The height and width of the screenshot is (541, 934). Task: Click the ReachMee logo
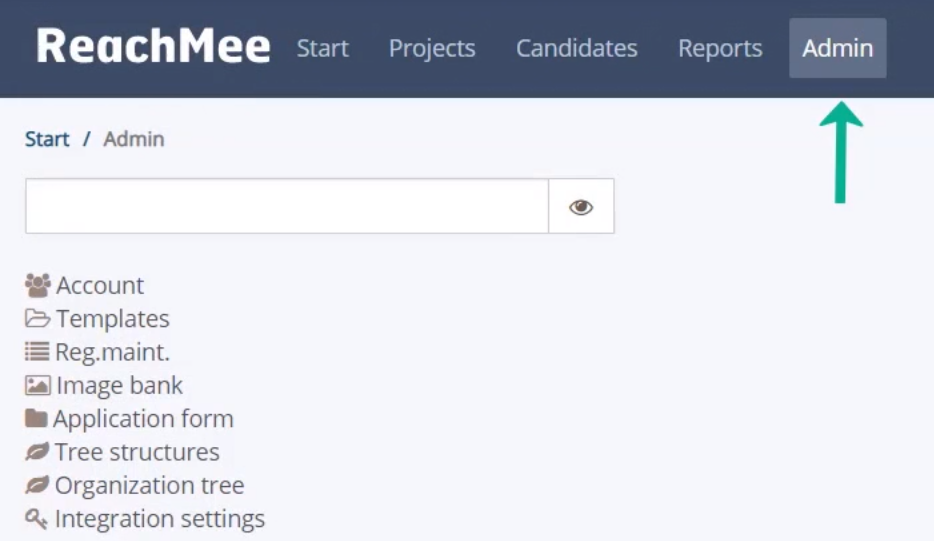pos(153,46)
